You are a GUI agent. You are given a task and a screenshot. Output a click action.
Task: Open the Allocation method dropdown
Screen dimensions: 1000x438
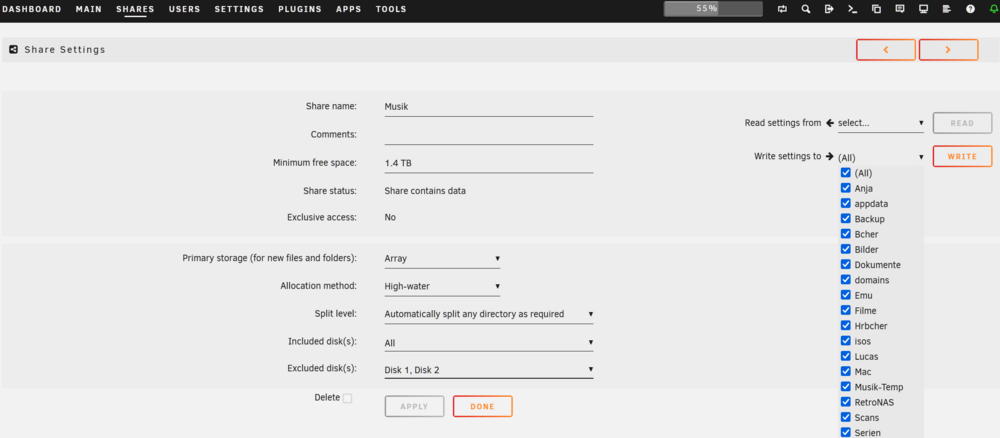click(442, 286)
